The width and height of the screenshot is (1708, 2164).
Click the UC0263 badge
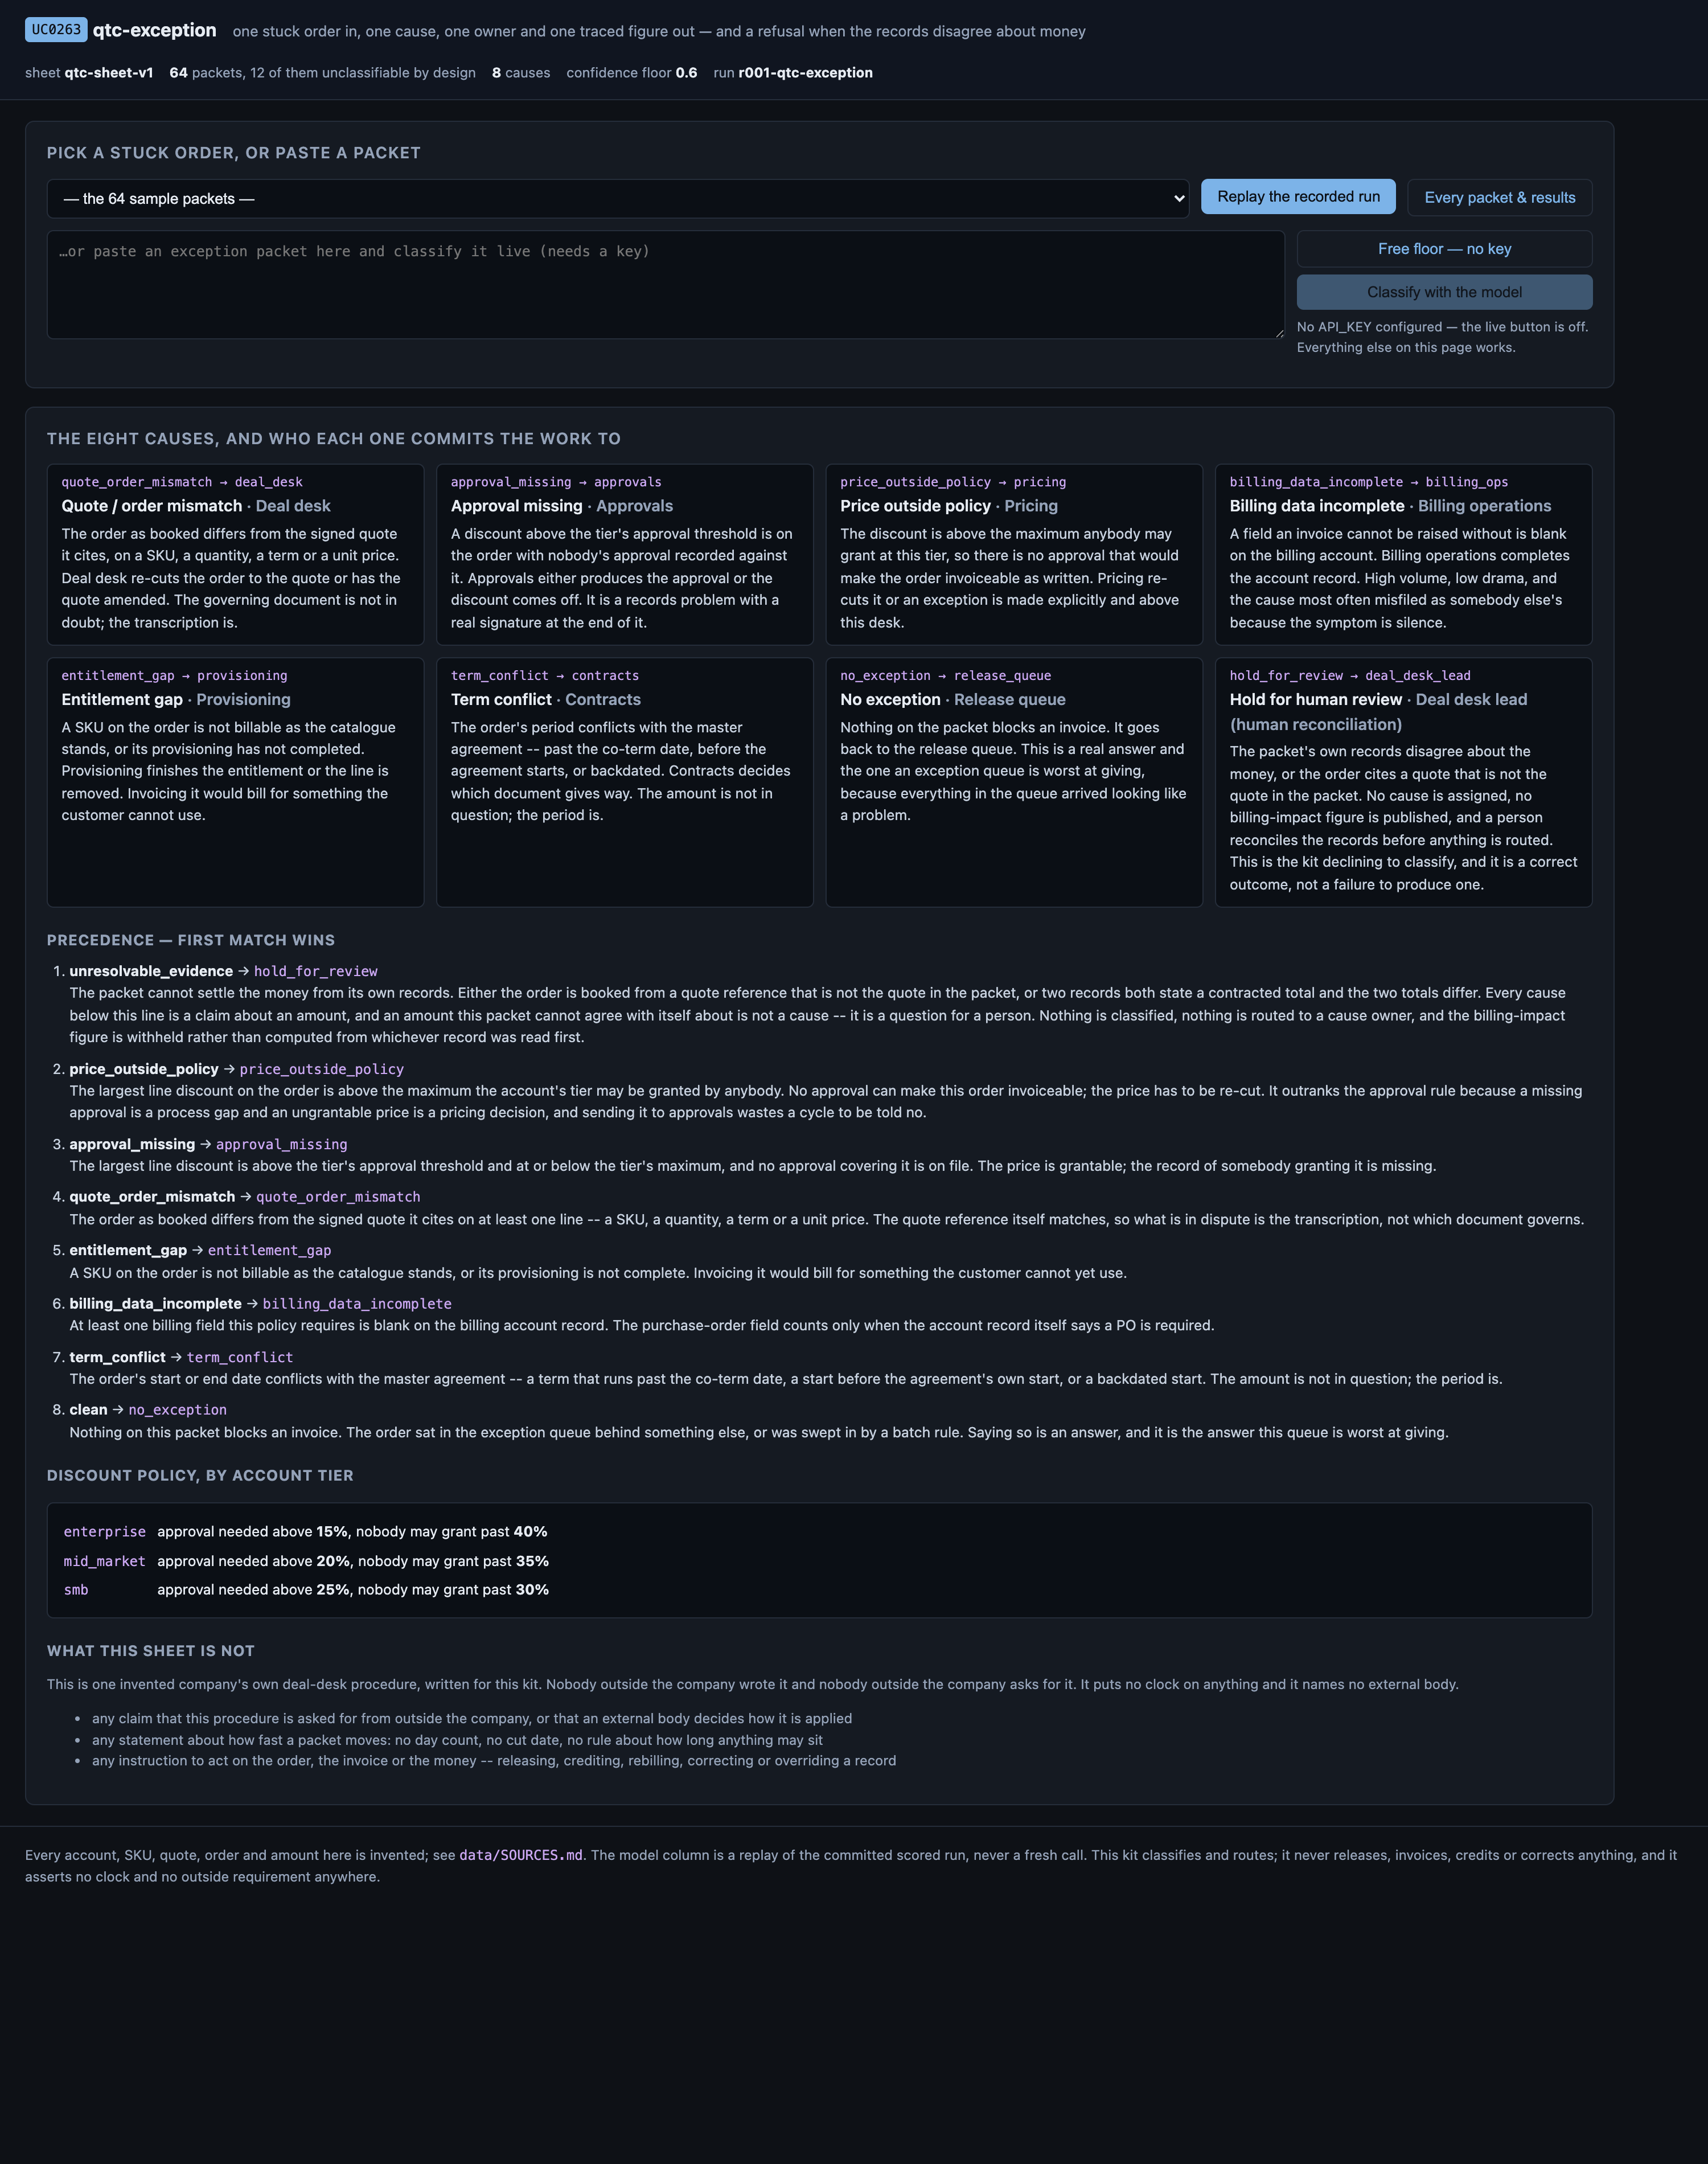[56, 30]
